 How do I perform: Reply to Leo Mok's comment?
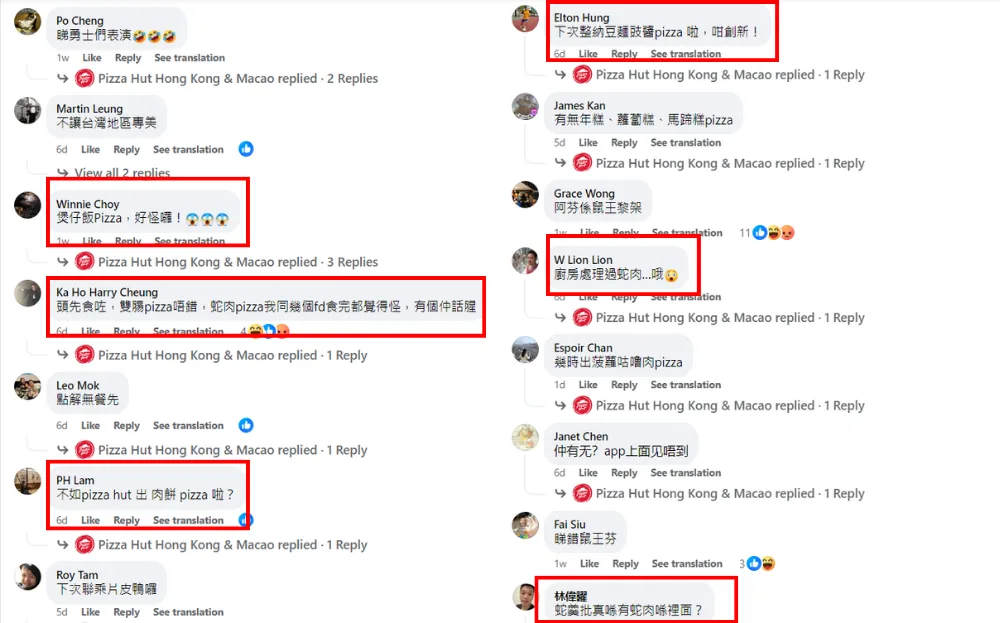(x=126, y=425)
